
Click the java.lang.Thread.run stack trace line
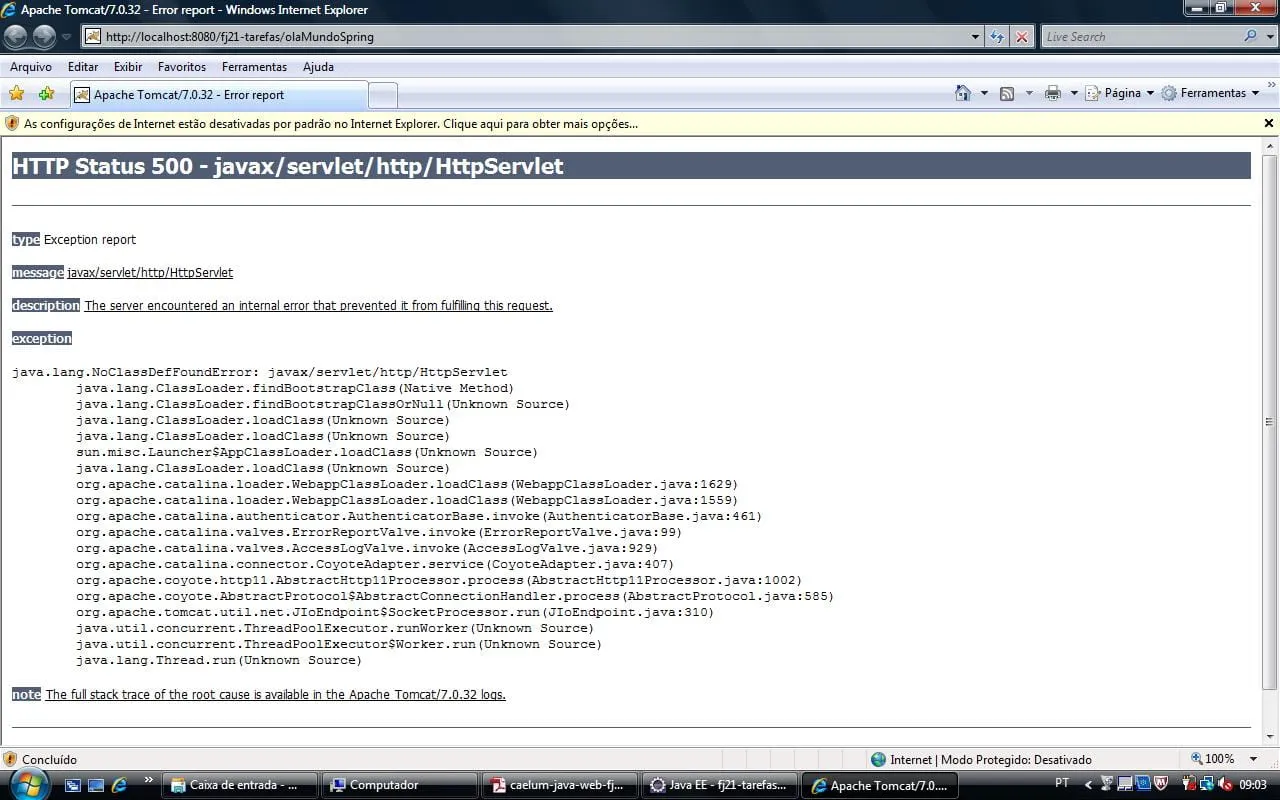point(219,660)
